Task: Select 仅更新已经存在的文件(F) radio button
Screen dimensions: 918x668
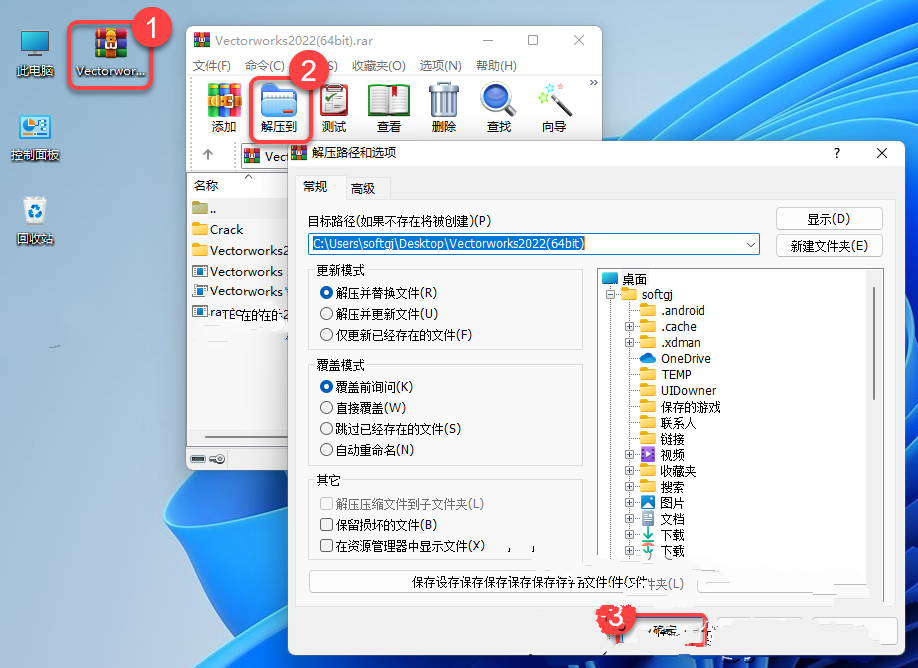Action: [x=326, y=335]
